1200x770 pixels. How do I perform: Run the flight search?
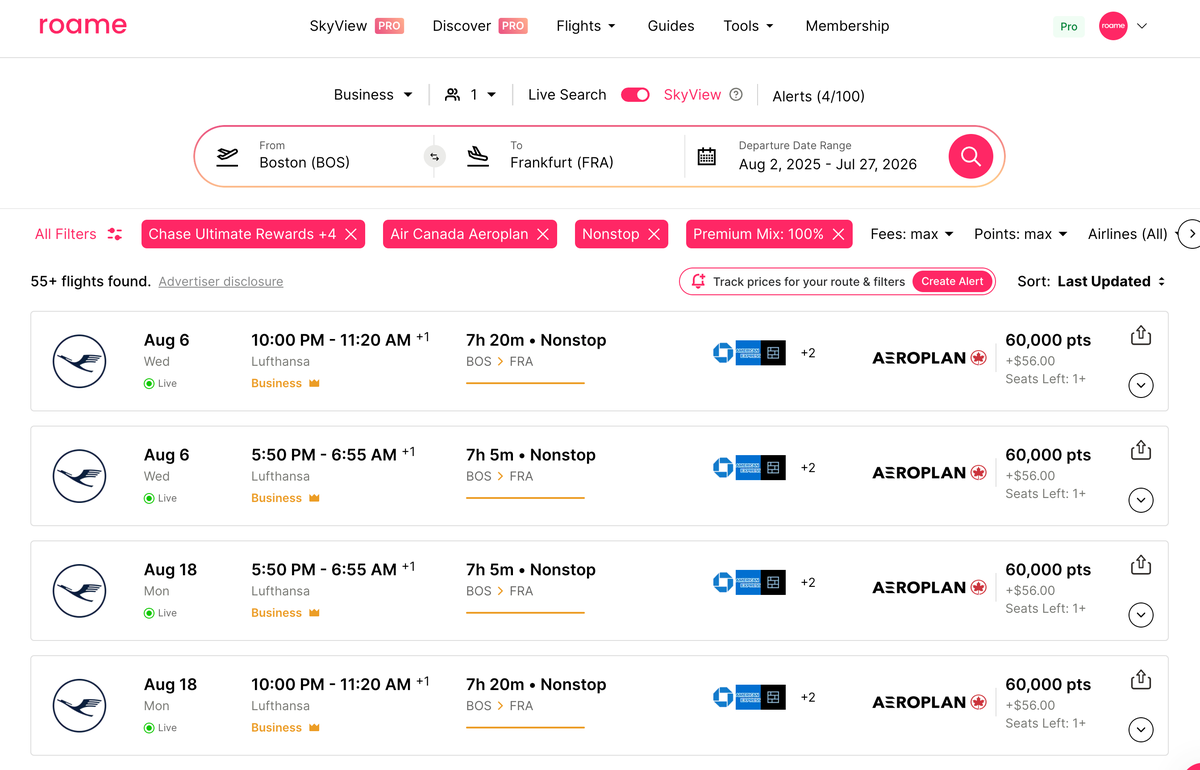point(970,156)
